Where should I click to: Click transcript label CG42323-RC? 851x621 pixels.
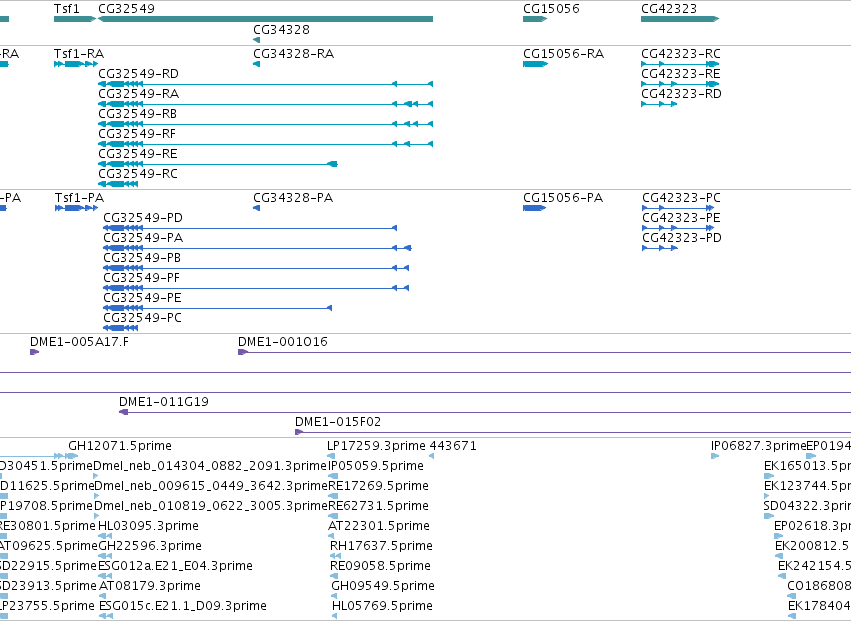coord(681,54)
